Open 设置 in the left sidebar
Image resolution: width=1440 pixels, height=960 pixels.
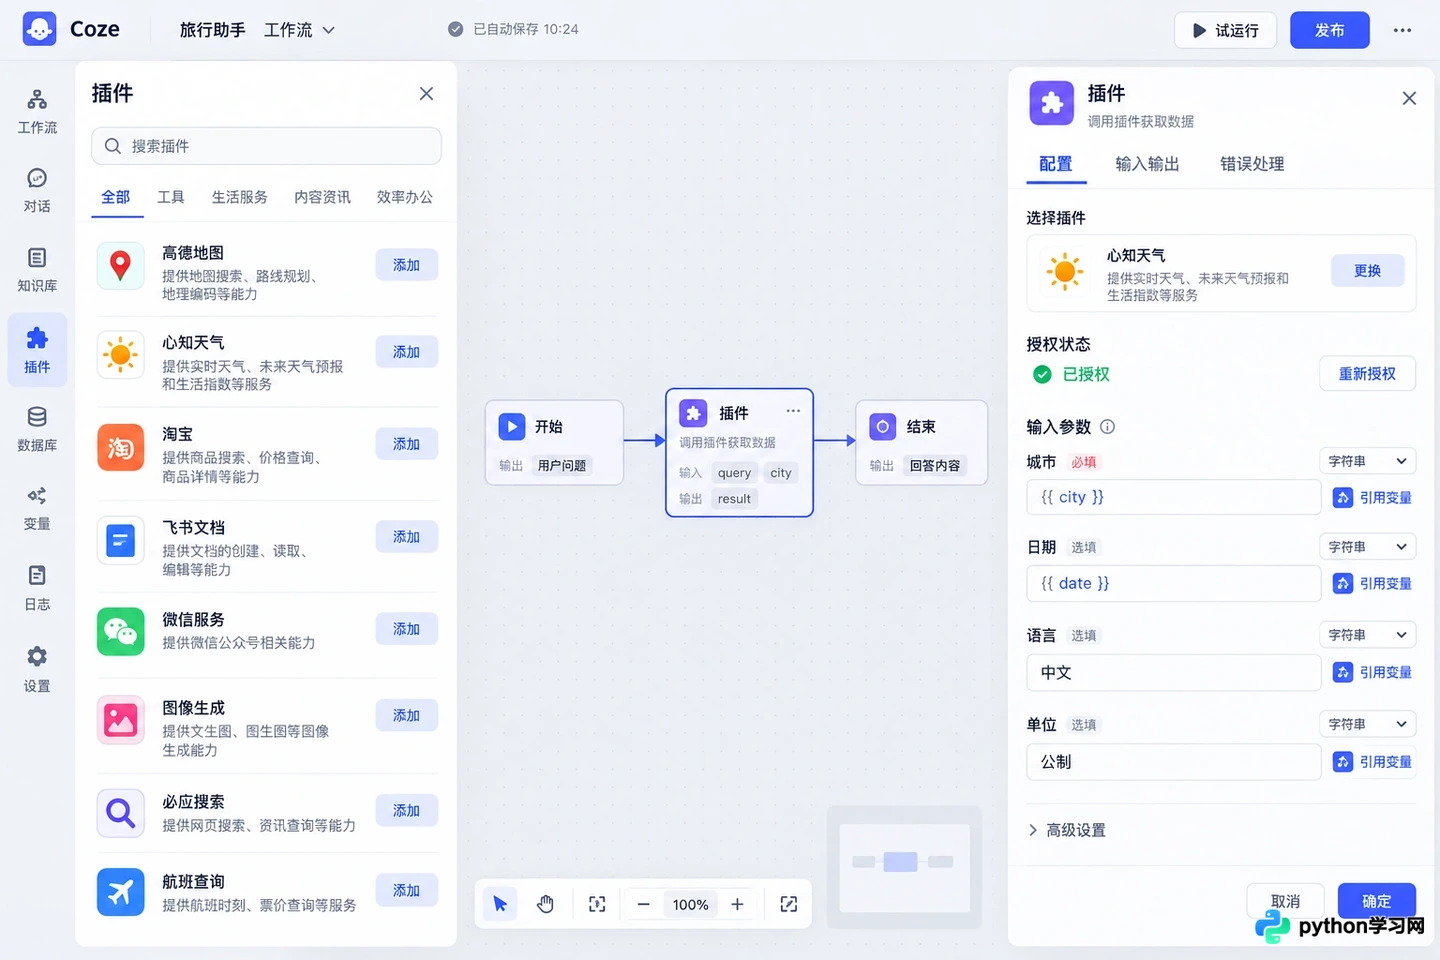[37, 669]
